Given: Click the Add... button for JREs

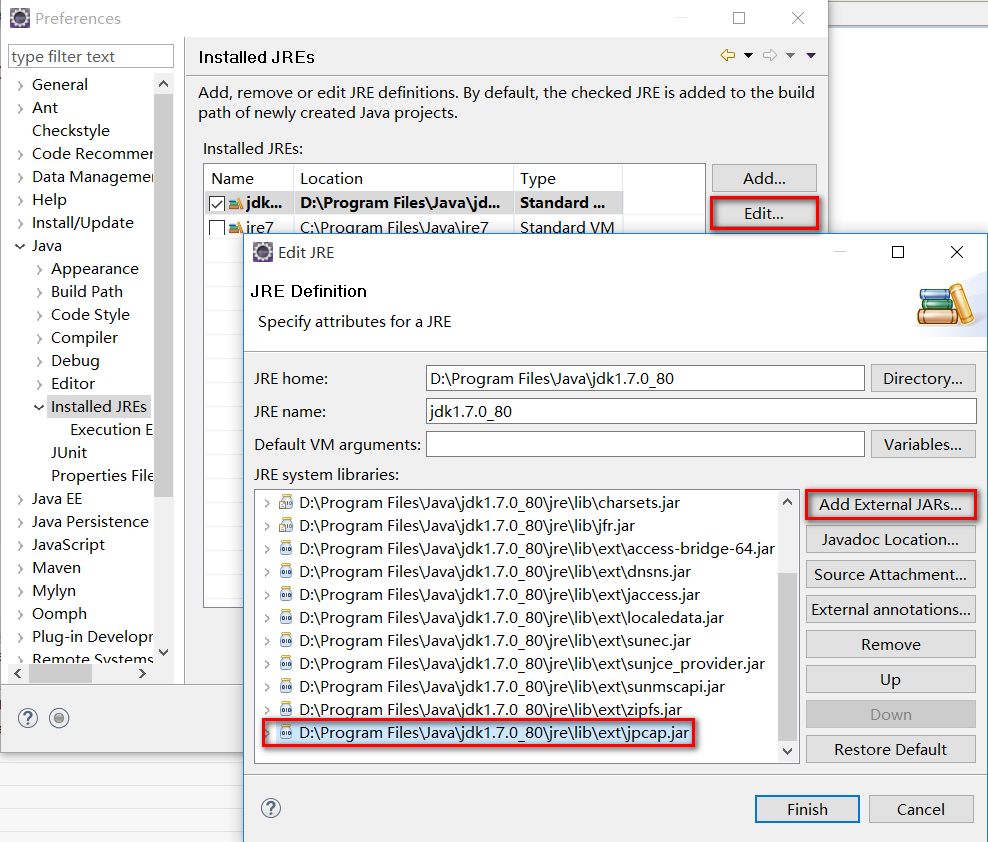Looking at the screenshot, I should point(764,178).
